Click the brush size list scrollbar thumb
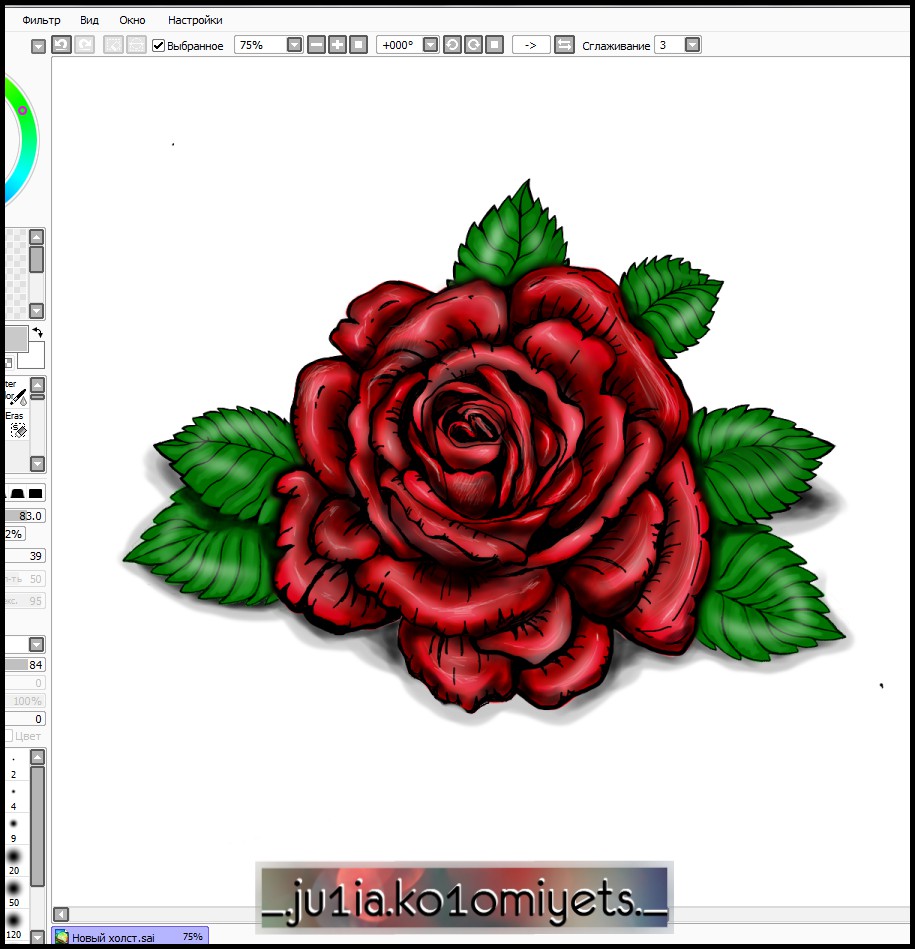The width and height of the screenshot is (915, 949). [x=37, y=826]
